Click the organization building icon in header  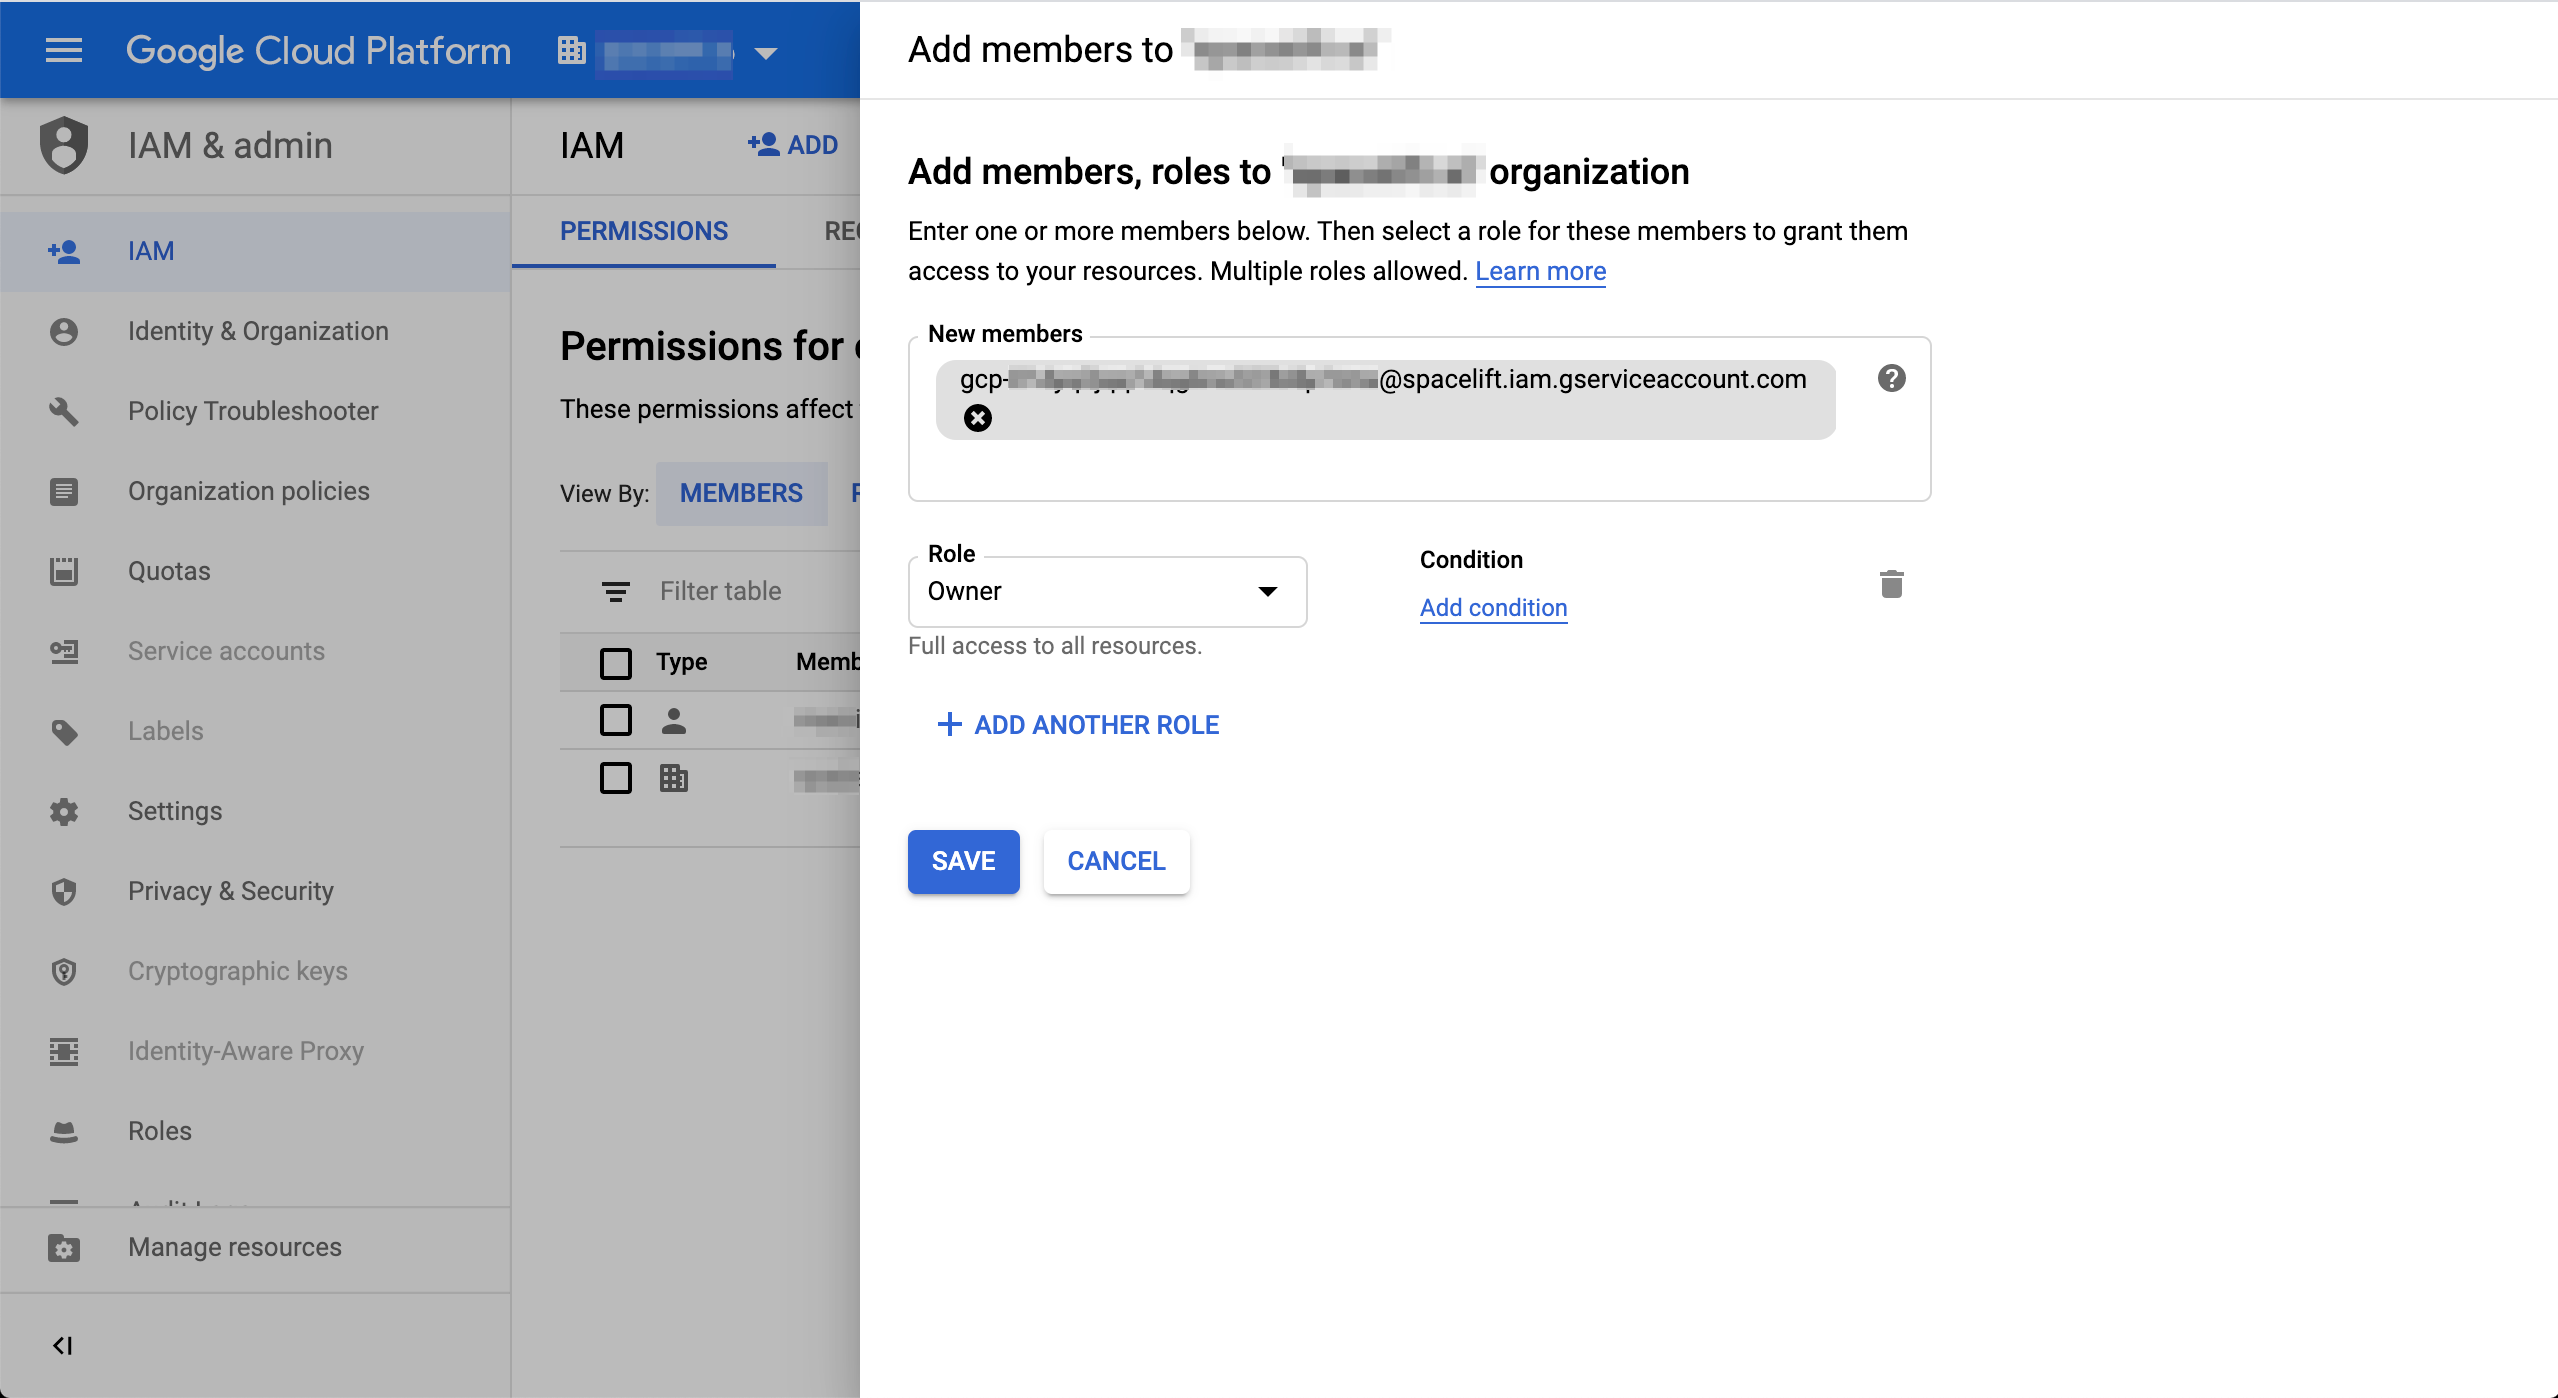572,50
